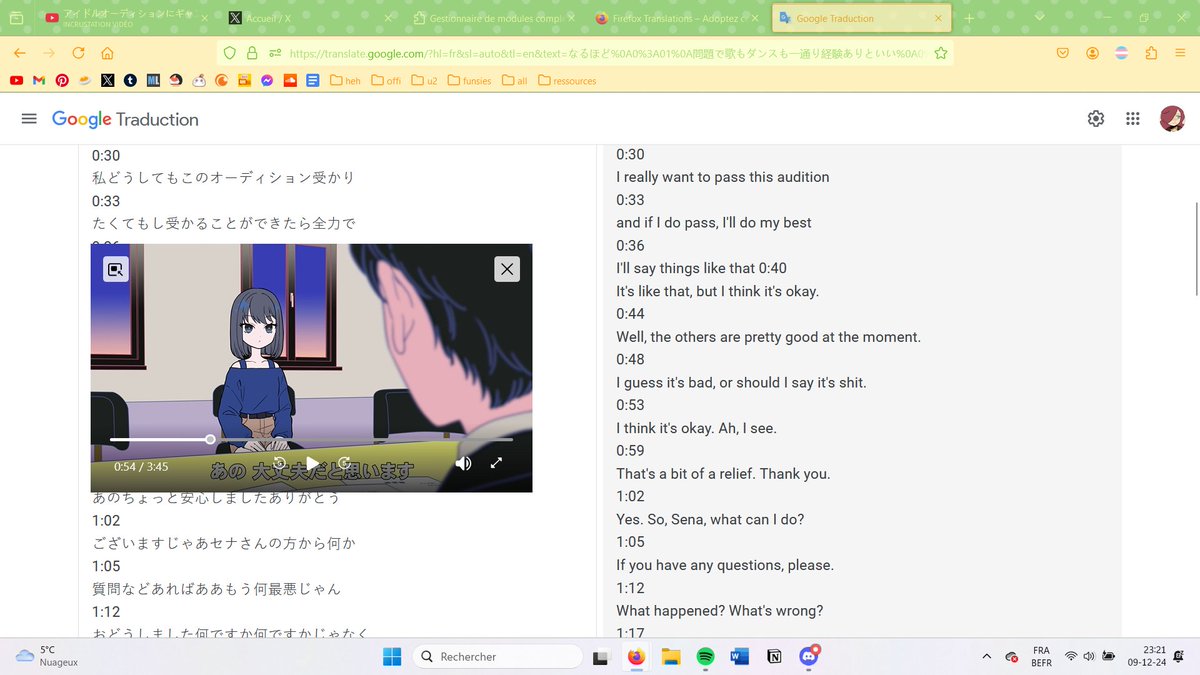Expand the all bookmarks folder
This screenshot has height=675, width=1200.
(x=515, y=80)
